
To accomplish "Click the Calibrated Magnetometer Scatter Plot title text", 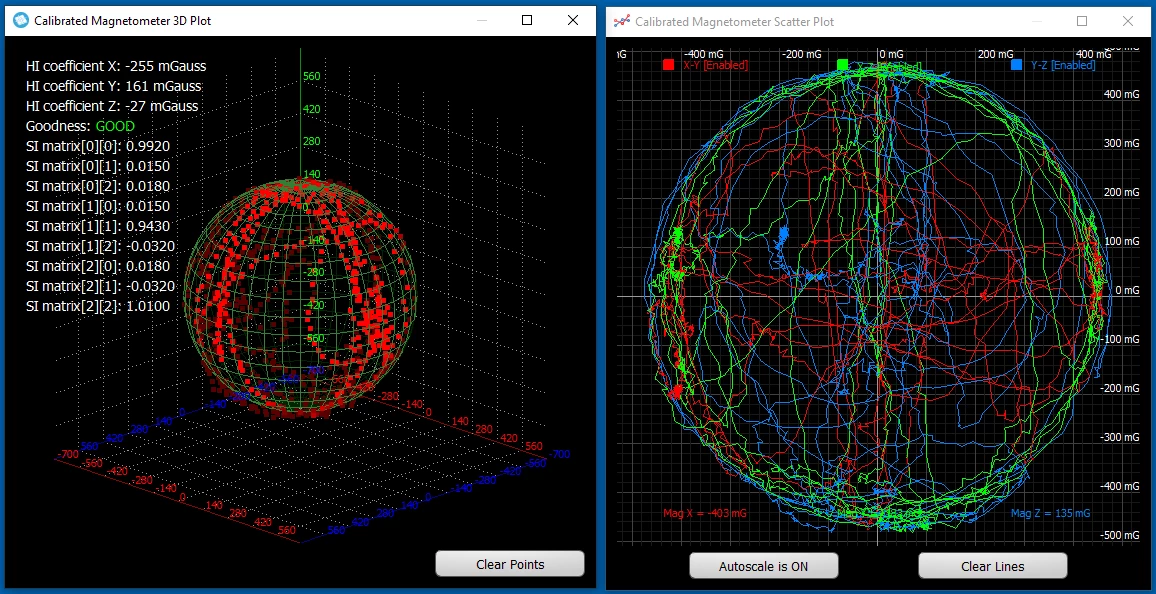I will [x=735, y=21].
